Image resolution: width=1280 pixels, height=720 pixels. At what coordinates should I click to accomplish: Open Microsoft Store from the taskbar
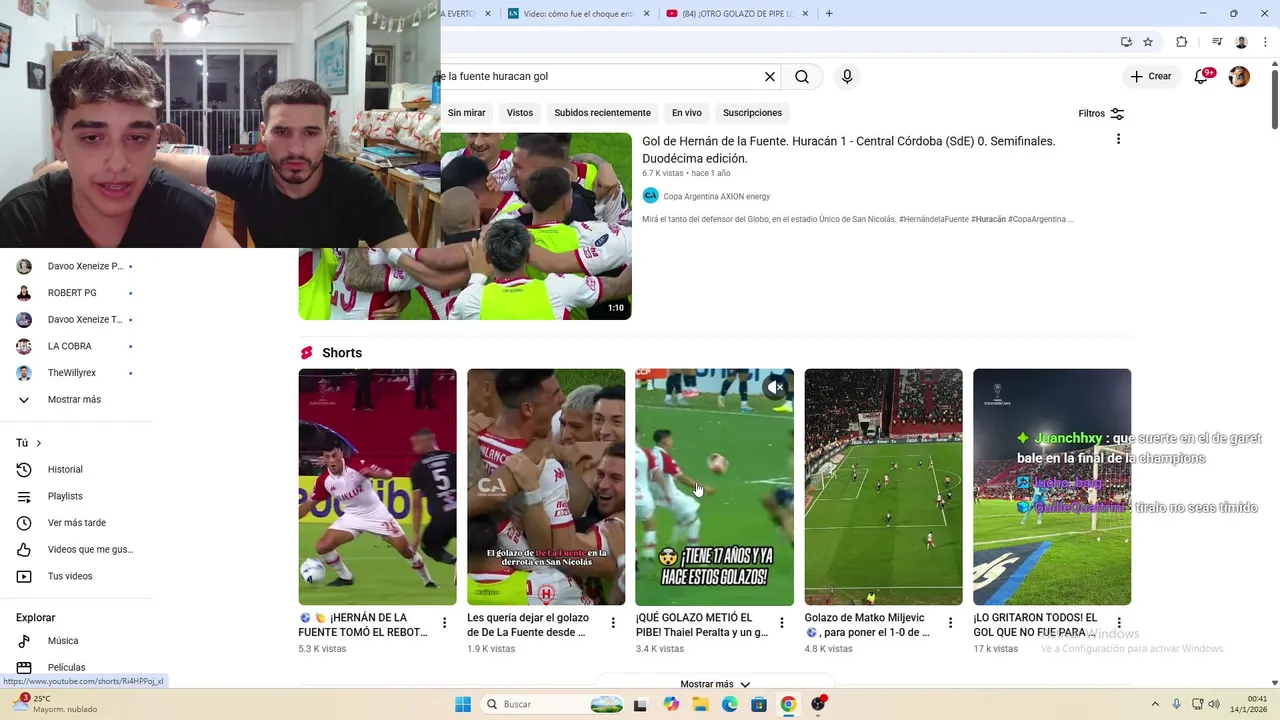[x=759, y=704]
